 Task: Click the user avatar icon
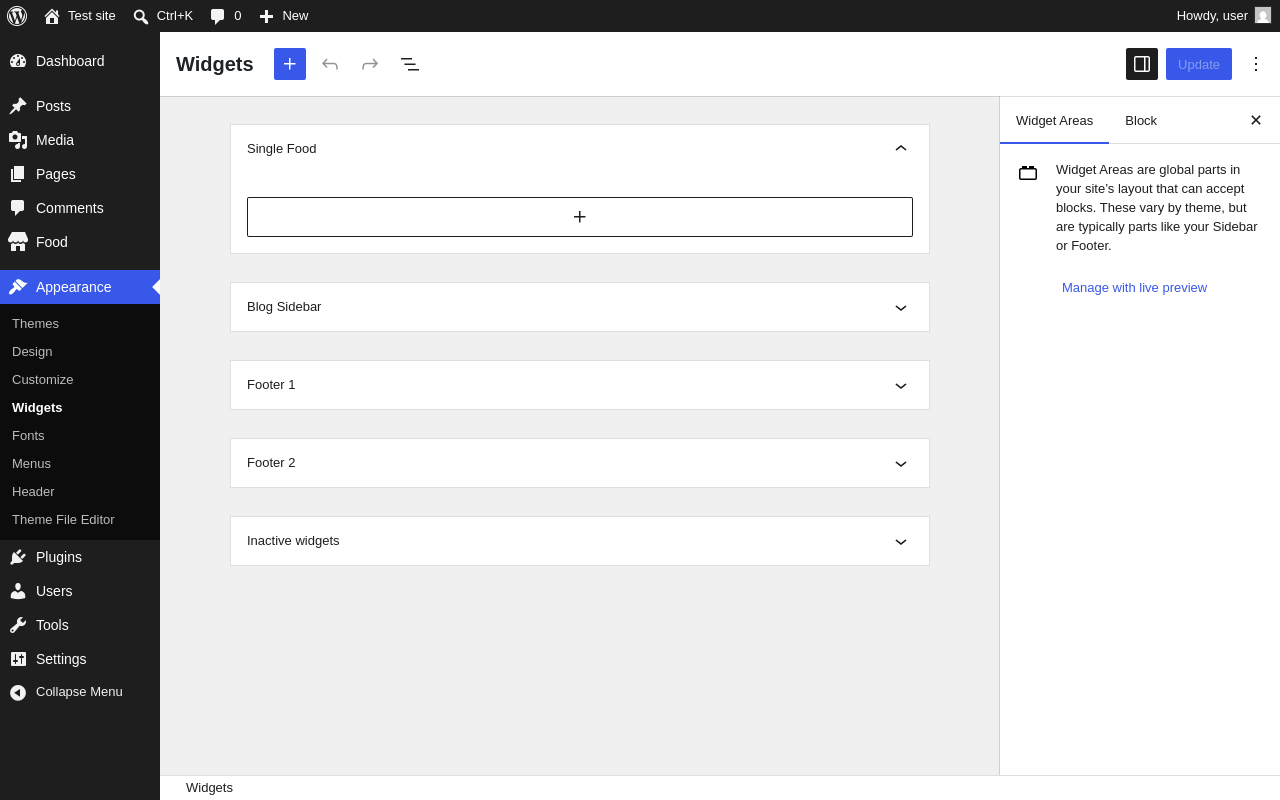point(1263,16)
